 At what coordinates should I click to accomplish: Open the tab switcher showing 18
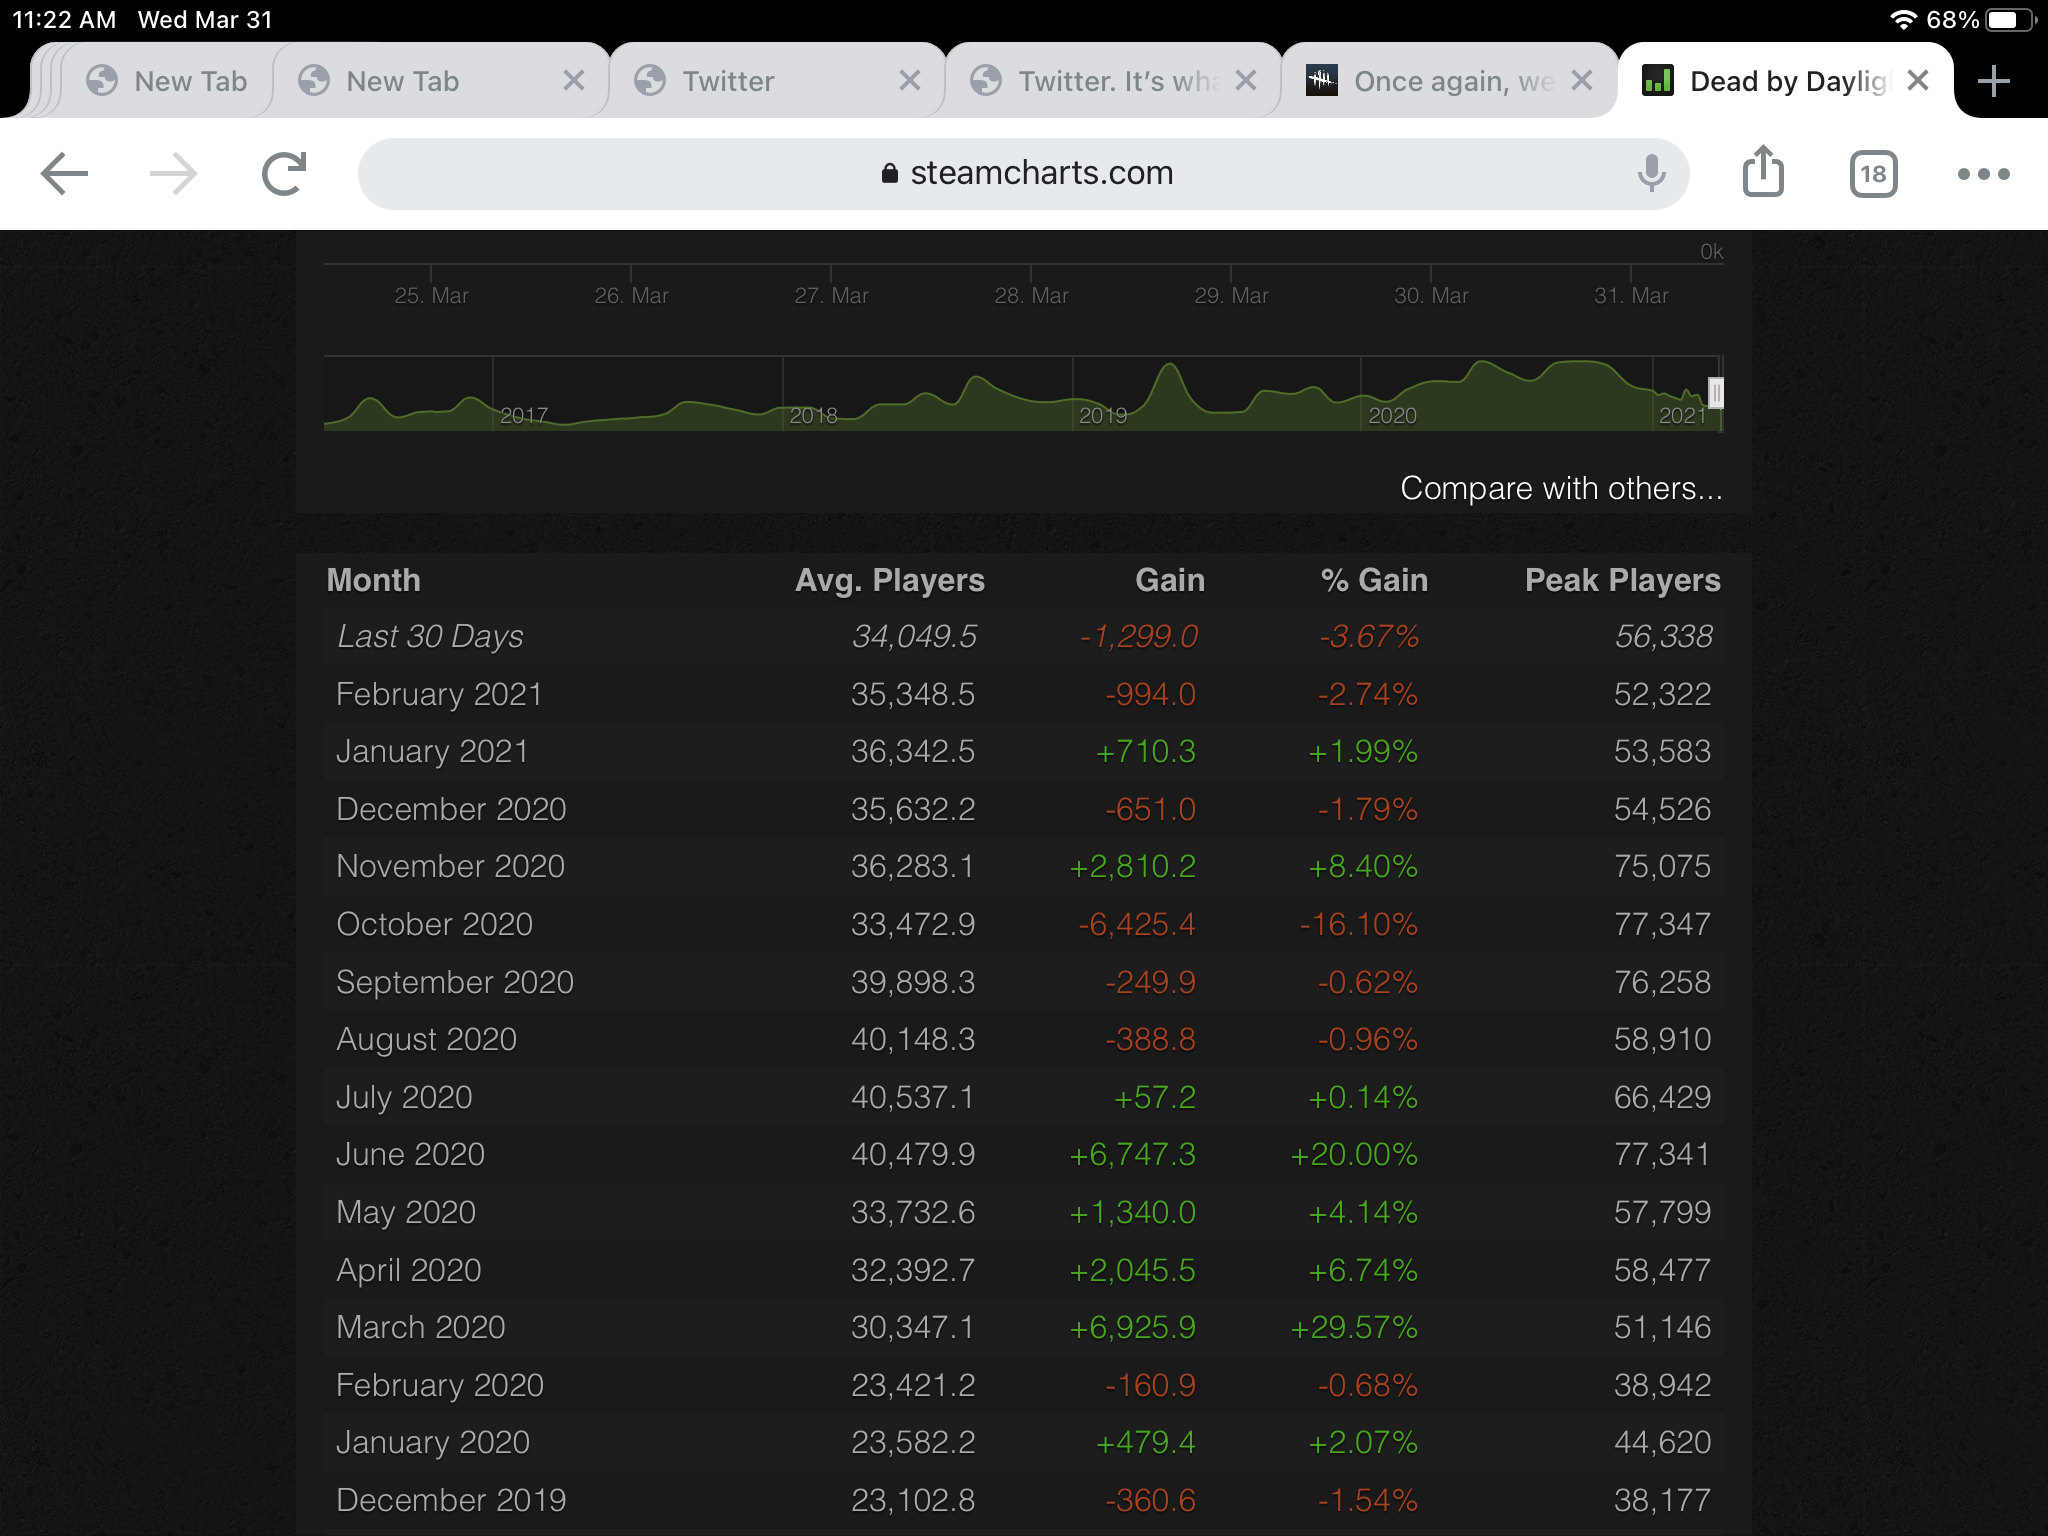[1873, 174]
